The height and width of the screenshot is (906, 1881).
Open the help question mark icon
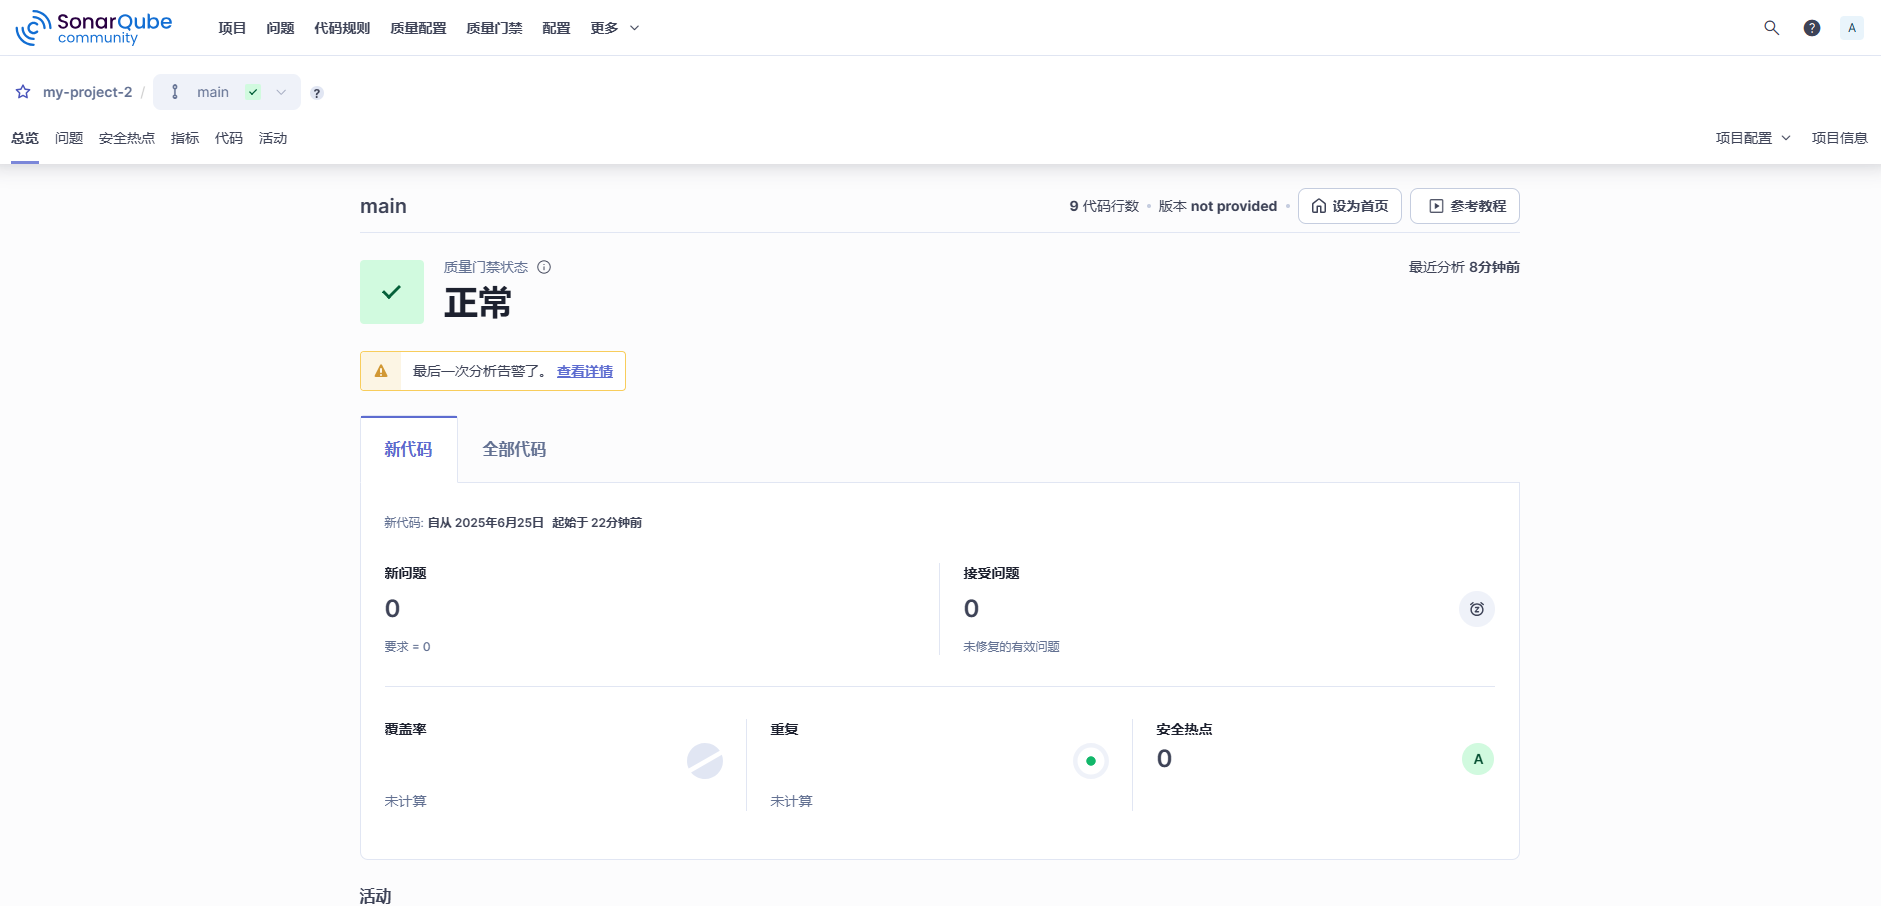click(1811, 28)
